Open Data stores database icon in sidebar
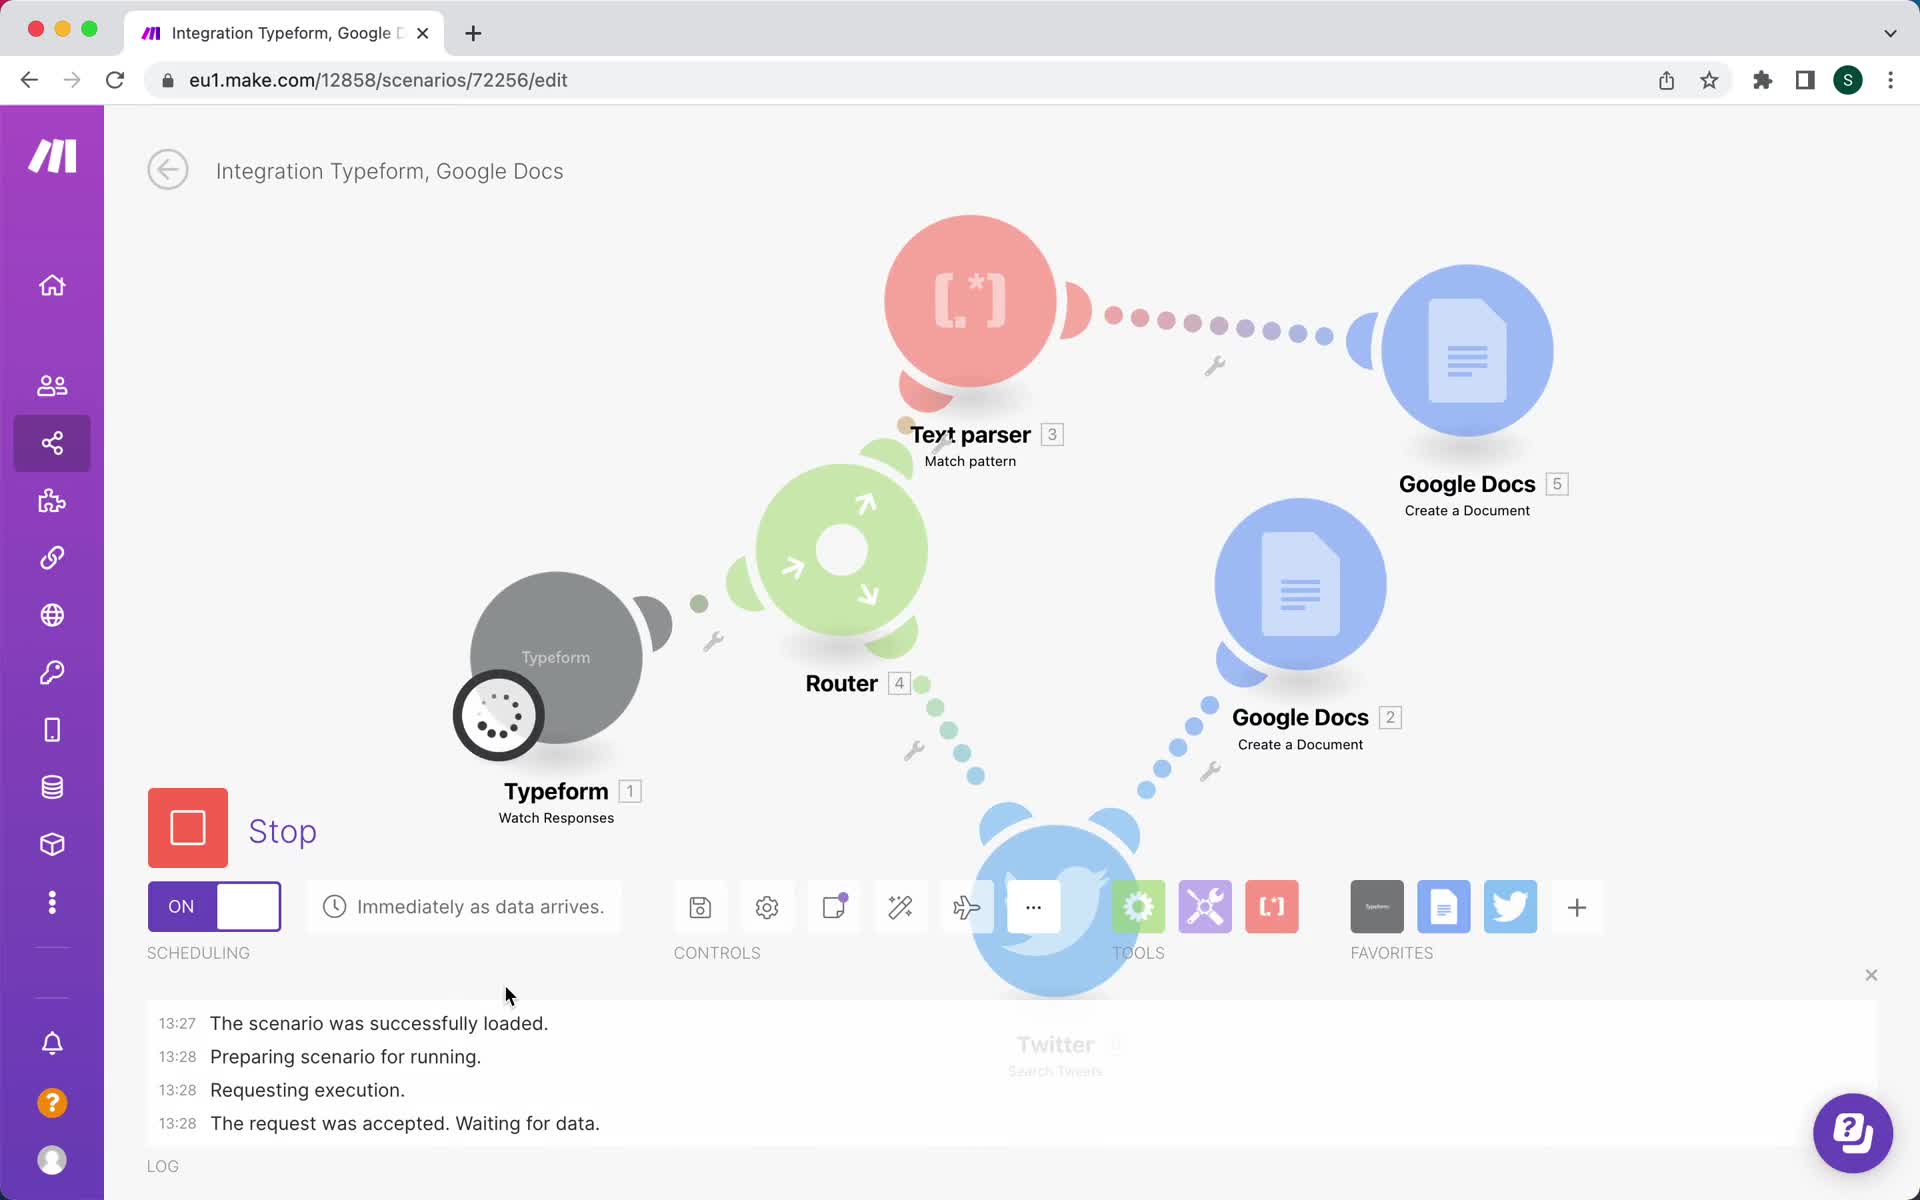 tap(52, 787)
